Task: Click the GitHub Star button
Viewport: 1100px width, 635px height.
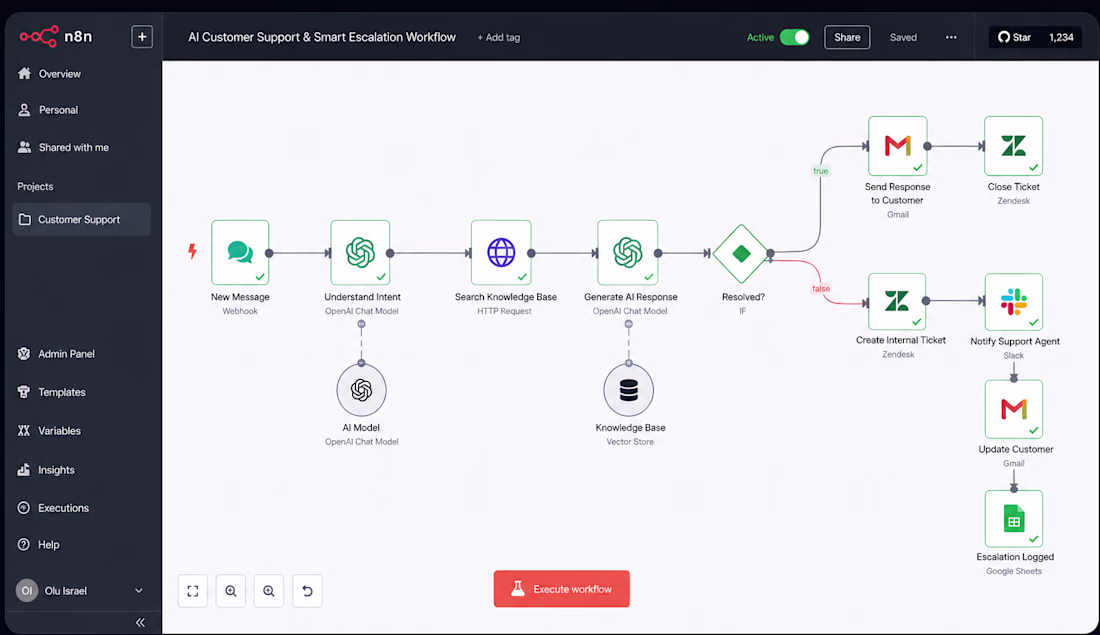Action: click(1014, 37)
